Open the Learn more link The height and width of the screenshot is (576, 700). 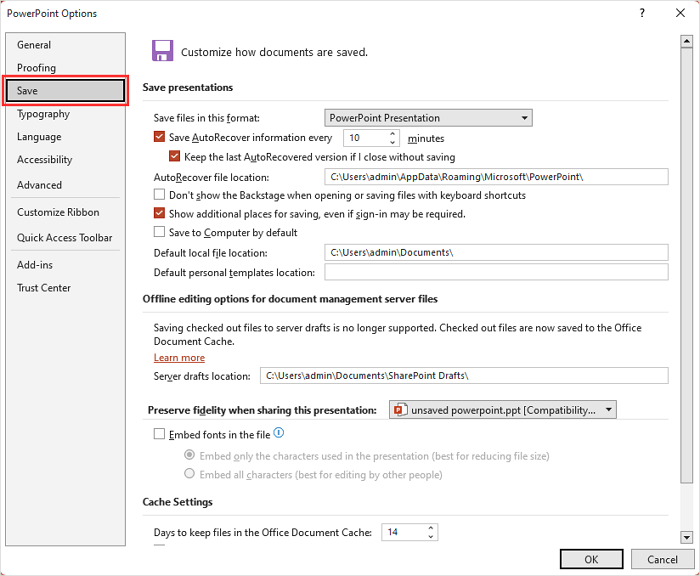(179, 358)
